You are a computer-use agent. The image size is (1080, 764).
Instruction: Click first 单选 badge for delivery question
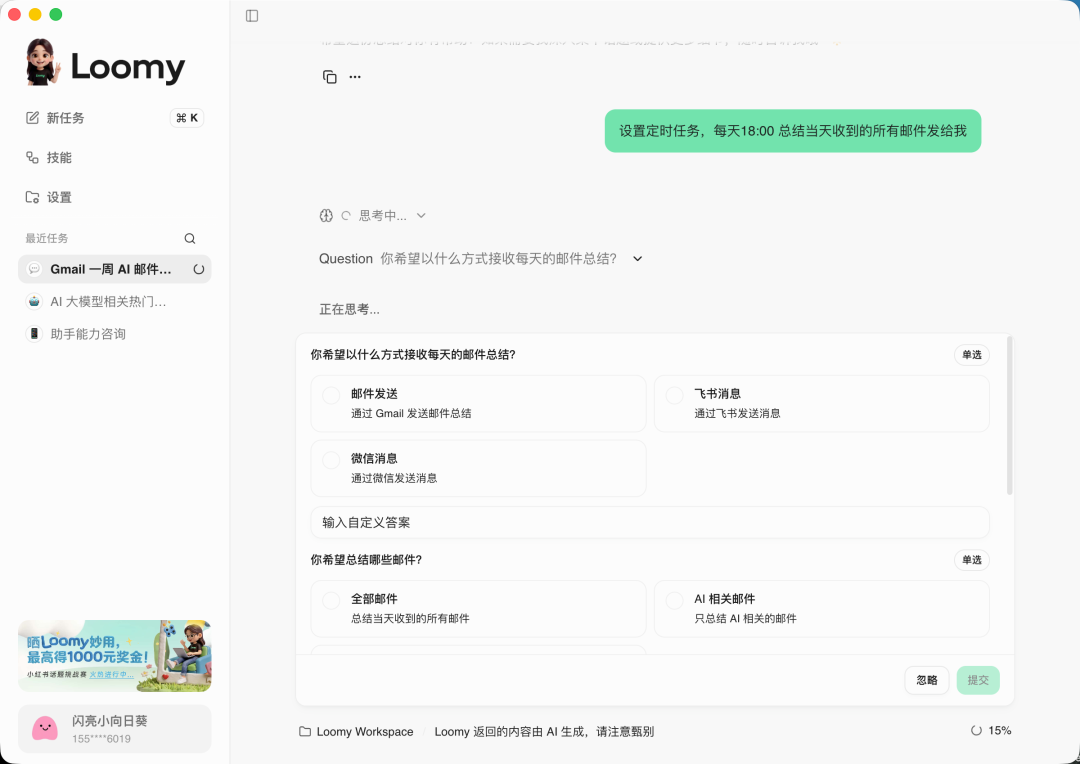click(x=972, y=355)
